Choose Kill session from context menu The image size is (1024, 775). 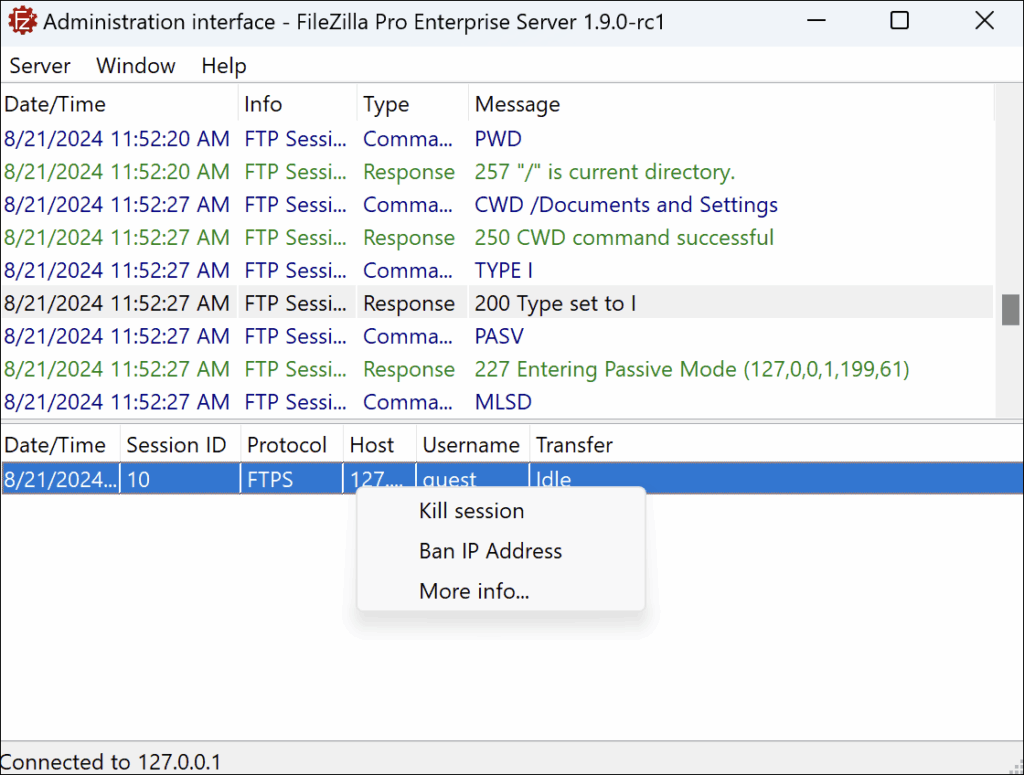click(471, 511)
